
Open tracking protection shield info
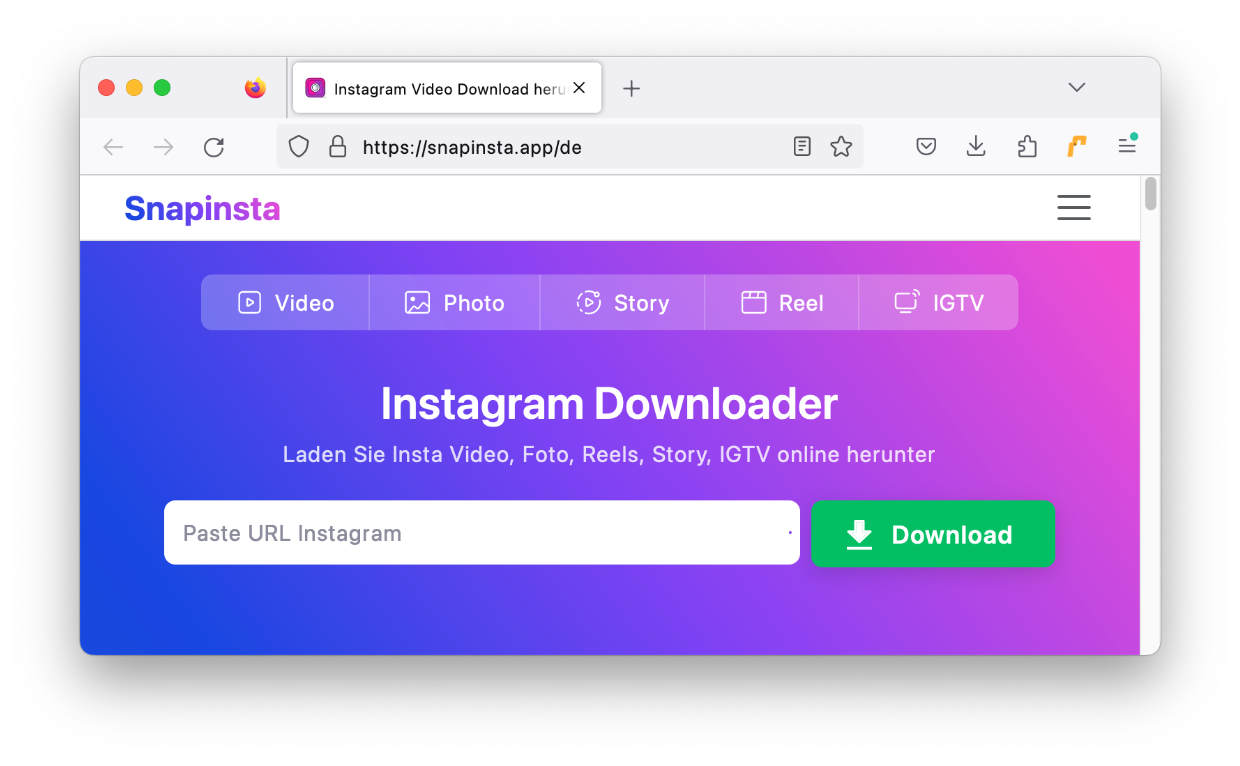[298, 147]
